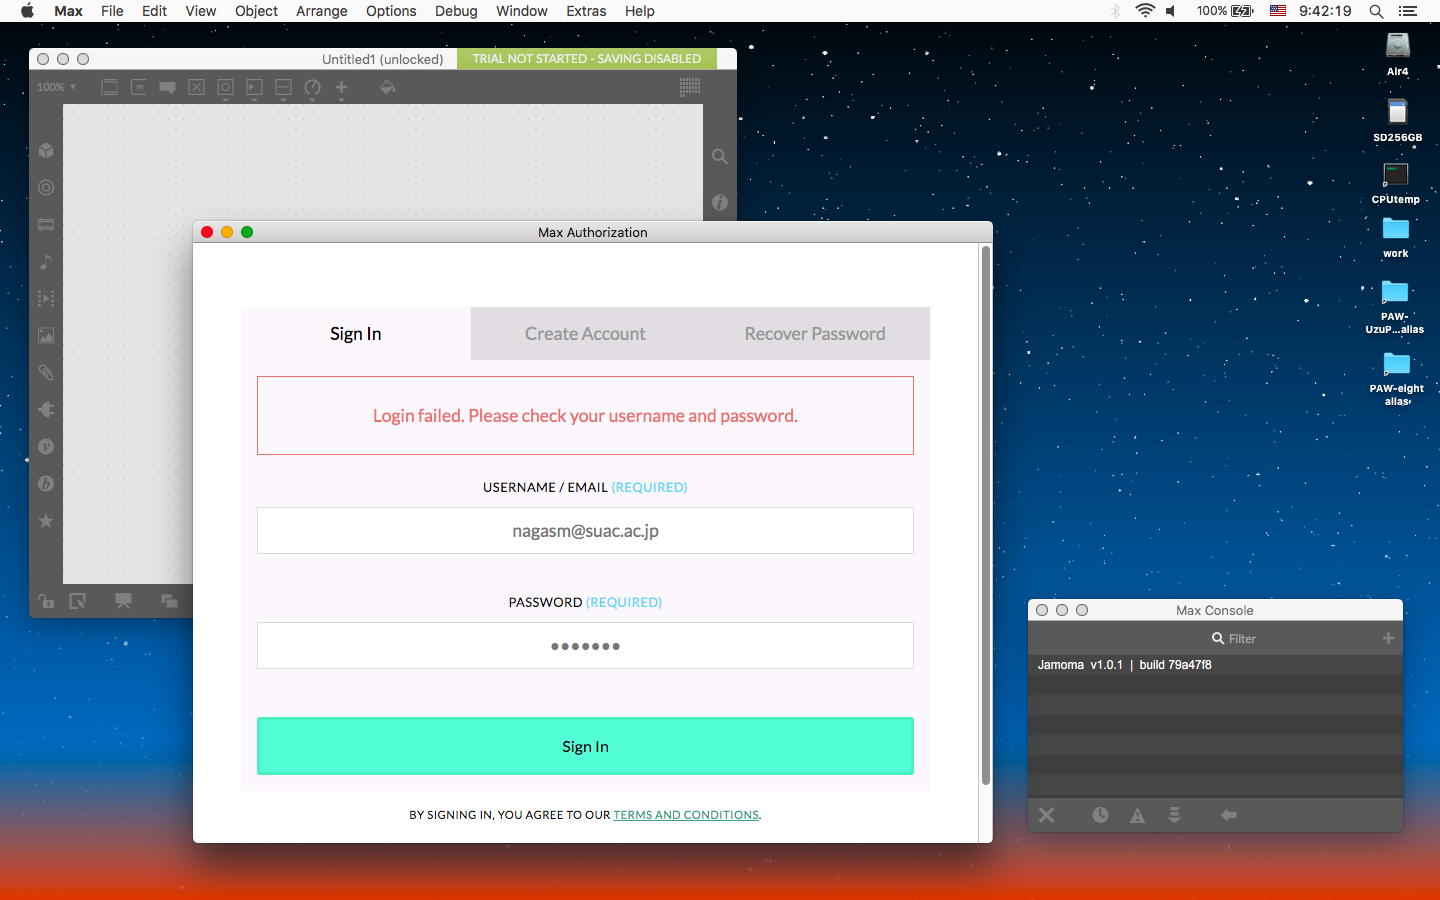Open the inspector info icon in the right sidebar
Screen dimensions: 1440x900
pyautogui.click(x=720, y=202)
